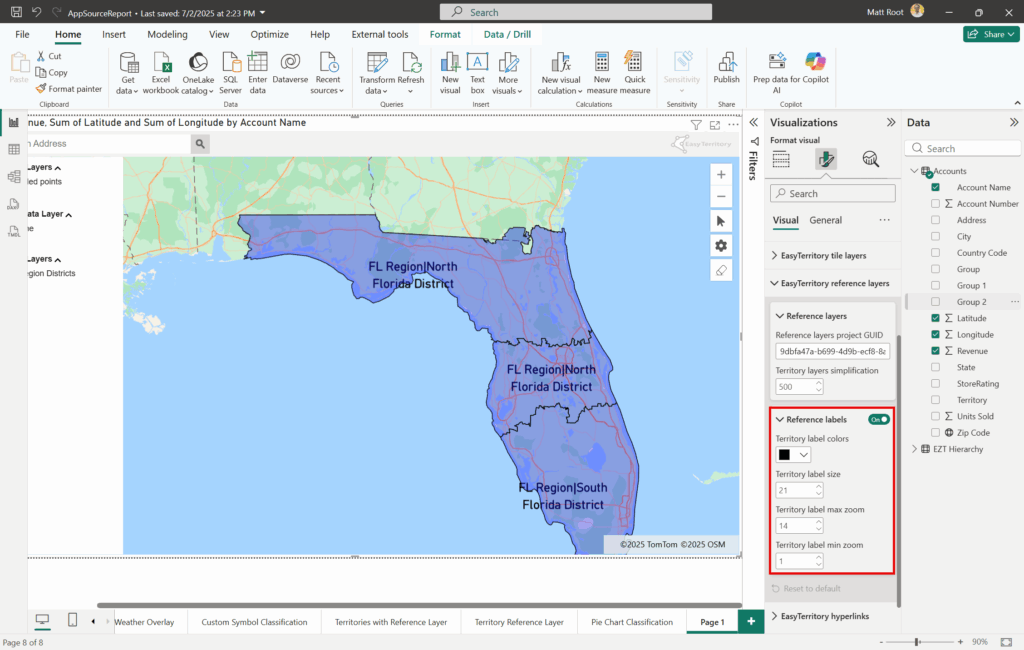This screenshot has width=1024, height=650.
Task: Open Focus mode for the visual
Action: (715, 125)
